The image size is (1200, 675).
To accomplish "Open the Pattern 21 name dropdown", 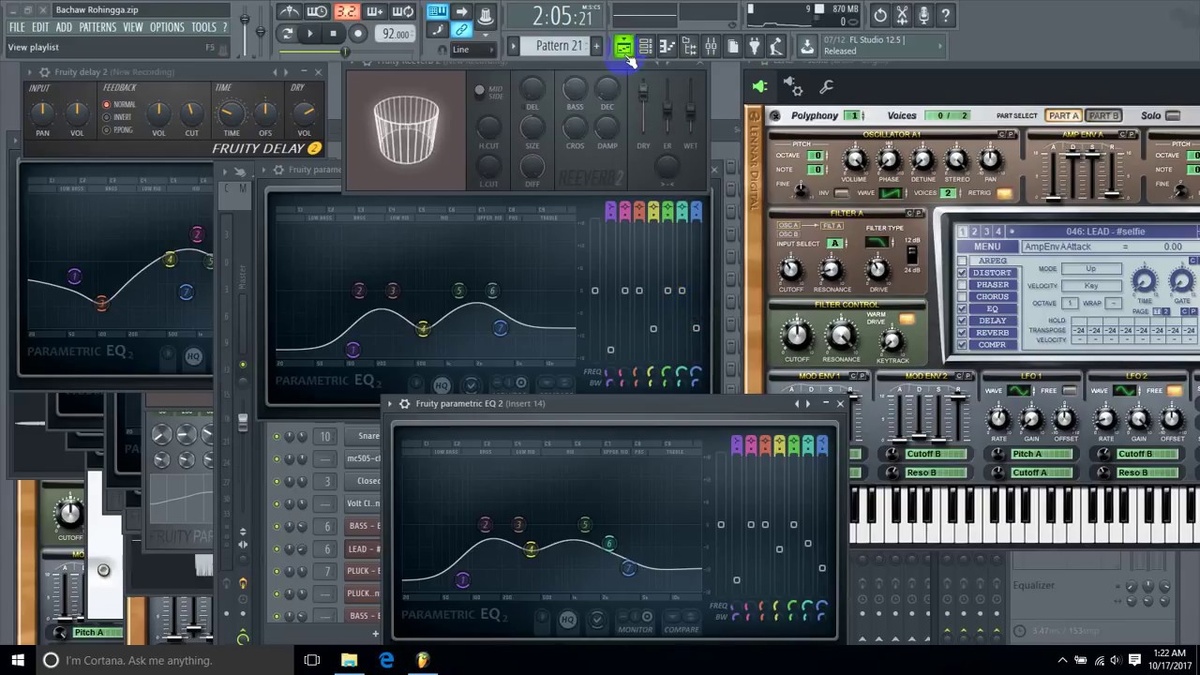I will coord(555,46).
